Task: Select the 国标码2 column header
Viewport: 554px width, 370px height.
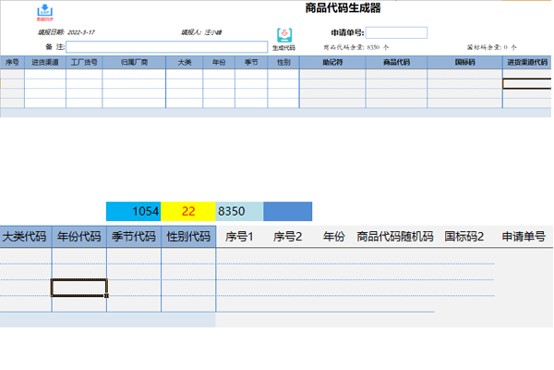Action: pos(464,236)
